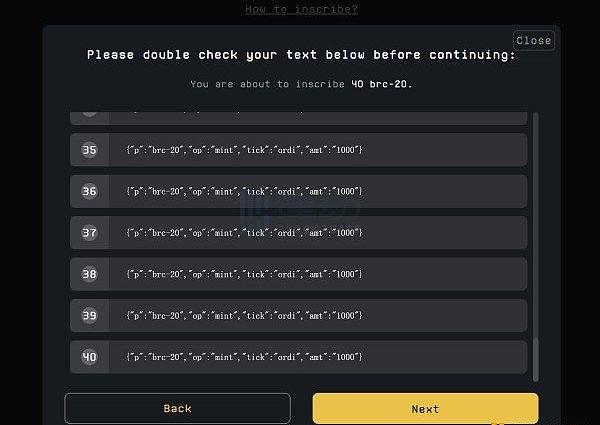Click inscription text in row 37
Viewport: 600px width, 425px height.
click(x=244, y=233)
